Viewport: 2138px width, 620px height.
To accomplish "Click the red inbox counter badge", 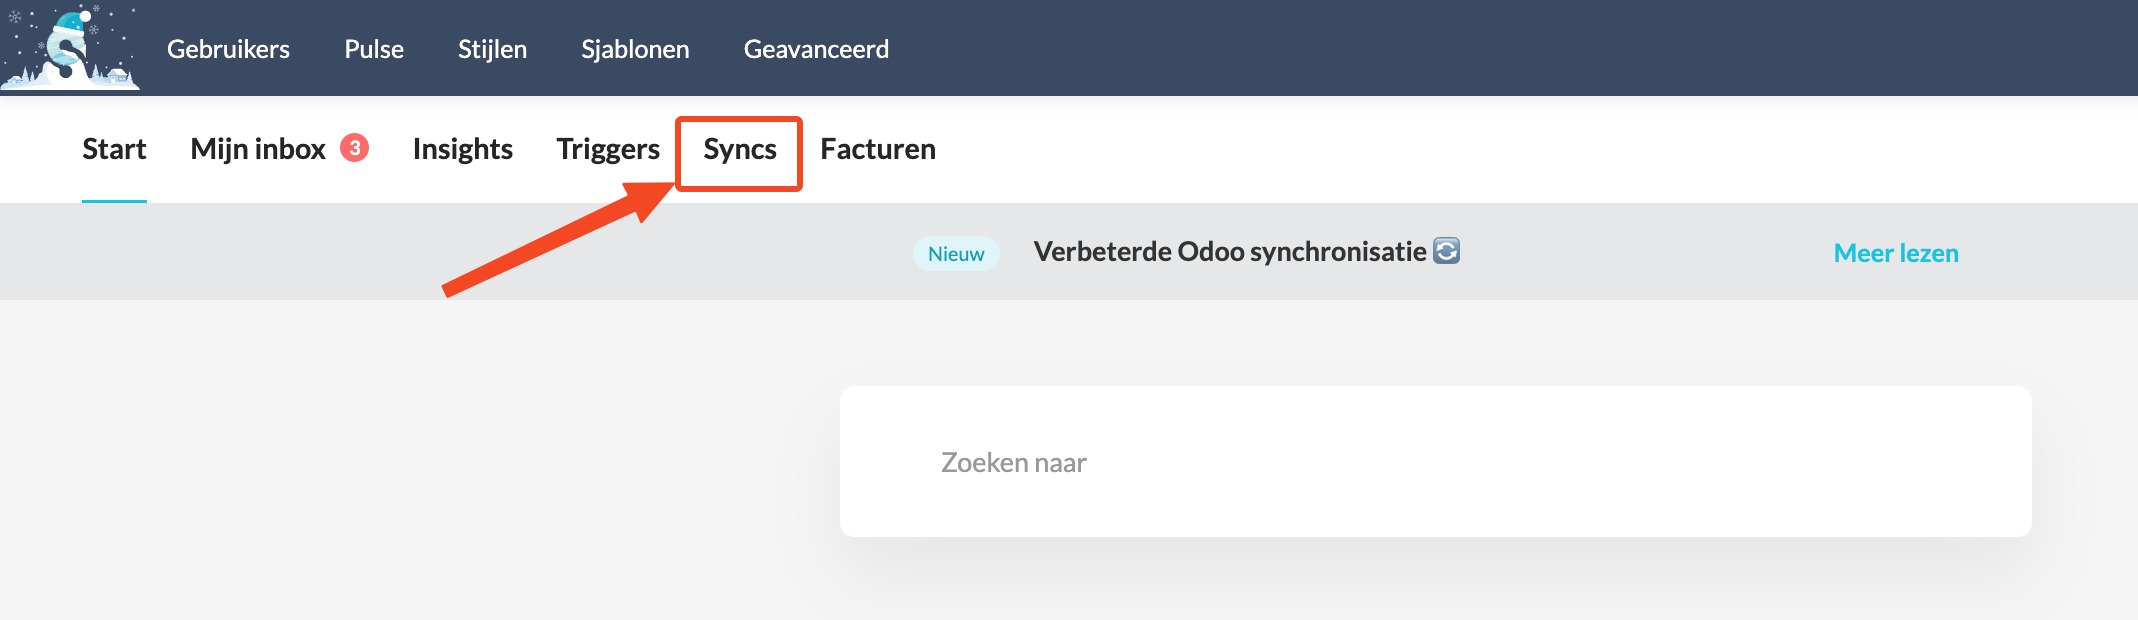I will click(x=355, y=148).
